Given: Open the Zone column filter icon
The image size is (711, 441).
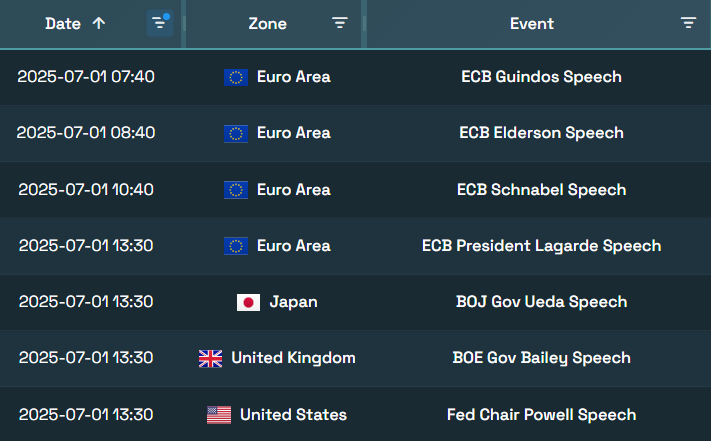Looking at the screenshot, I should coord(340,23).
